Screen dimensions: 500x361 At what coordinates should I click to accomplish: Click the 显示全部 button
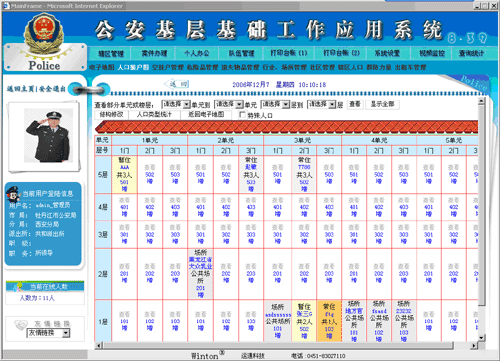382,104
